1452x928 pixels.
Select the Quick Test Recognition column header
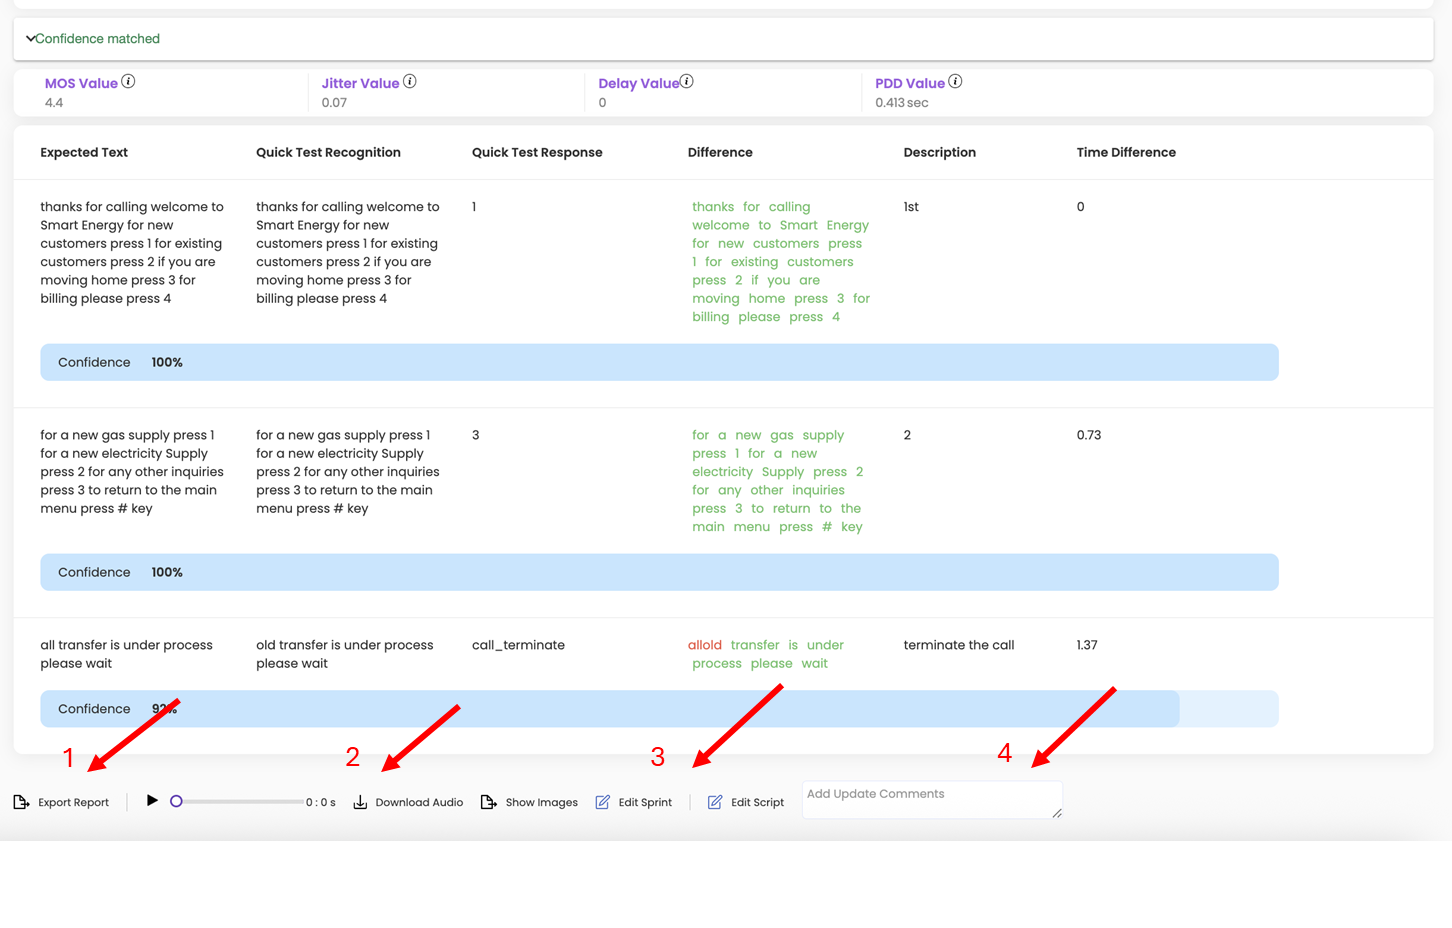click(x=328, y=153)
